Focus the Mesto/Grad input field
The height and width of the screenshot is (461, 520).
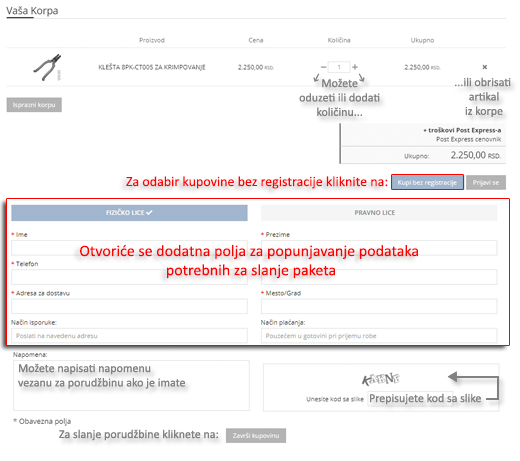click(379, 306)
